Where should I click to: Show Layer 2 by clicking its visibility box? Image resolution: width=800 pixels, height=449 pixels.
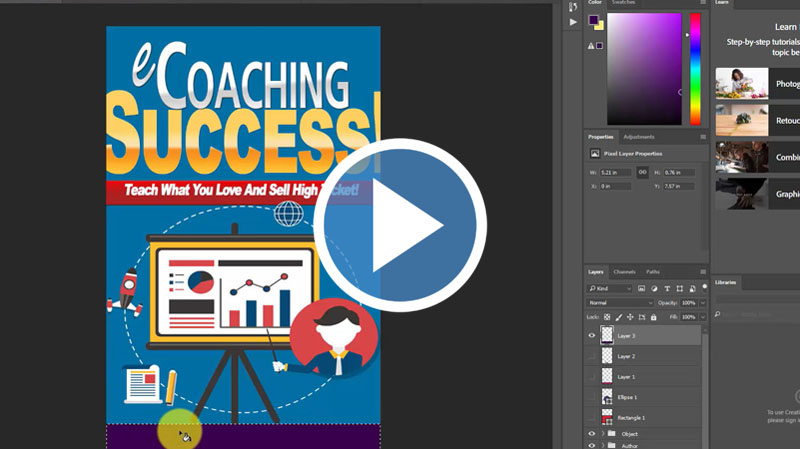click(591, 356)
